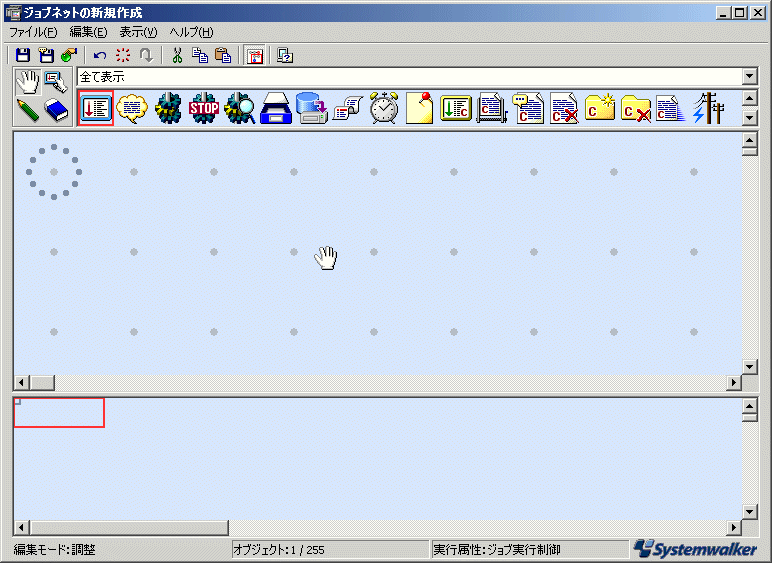The height and width of the screenshot is (563, 772).
Task: Open the ファイル(F) menu
Action: [33, 32]
